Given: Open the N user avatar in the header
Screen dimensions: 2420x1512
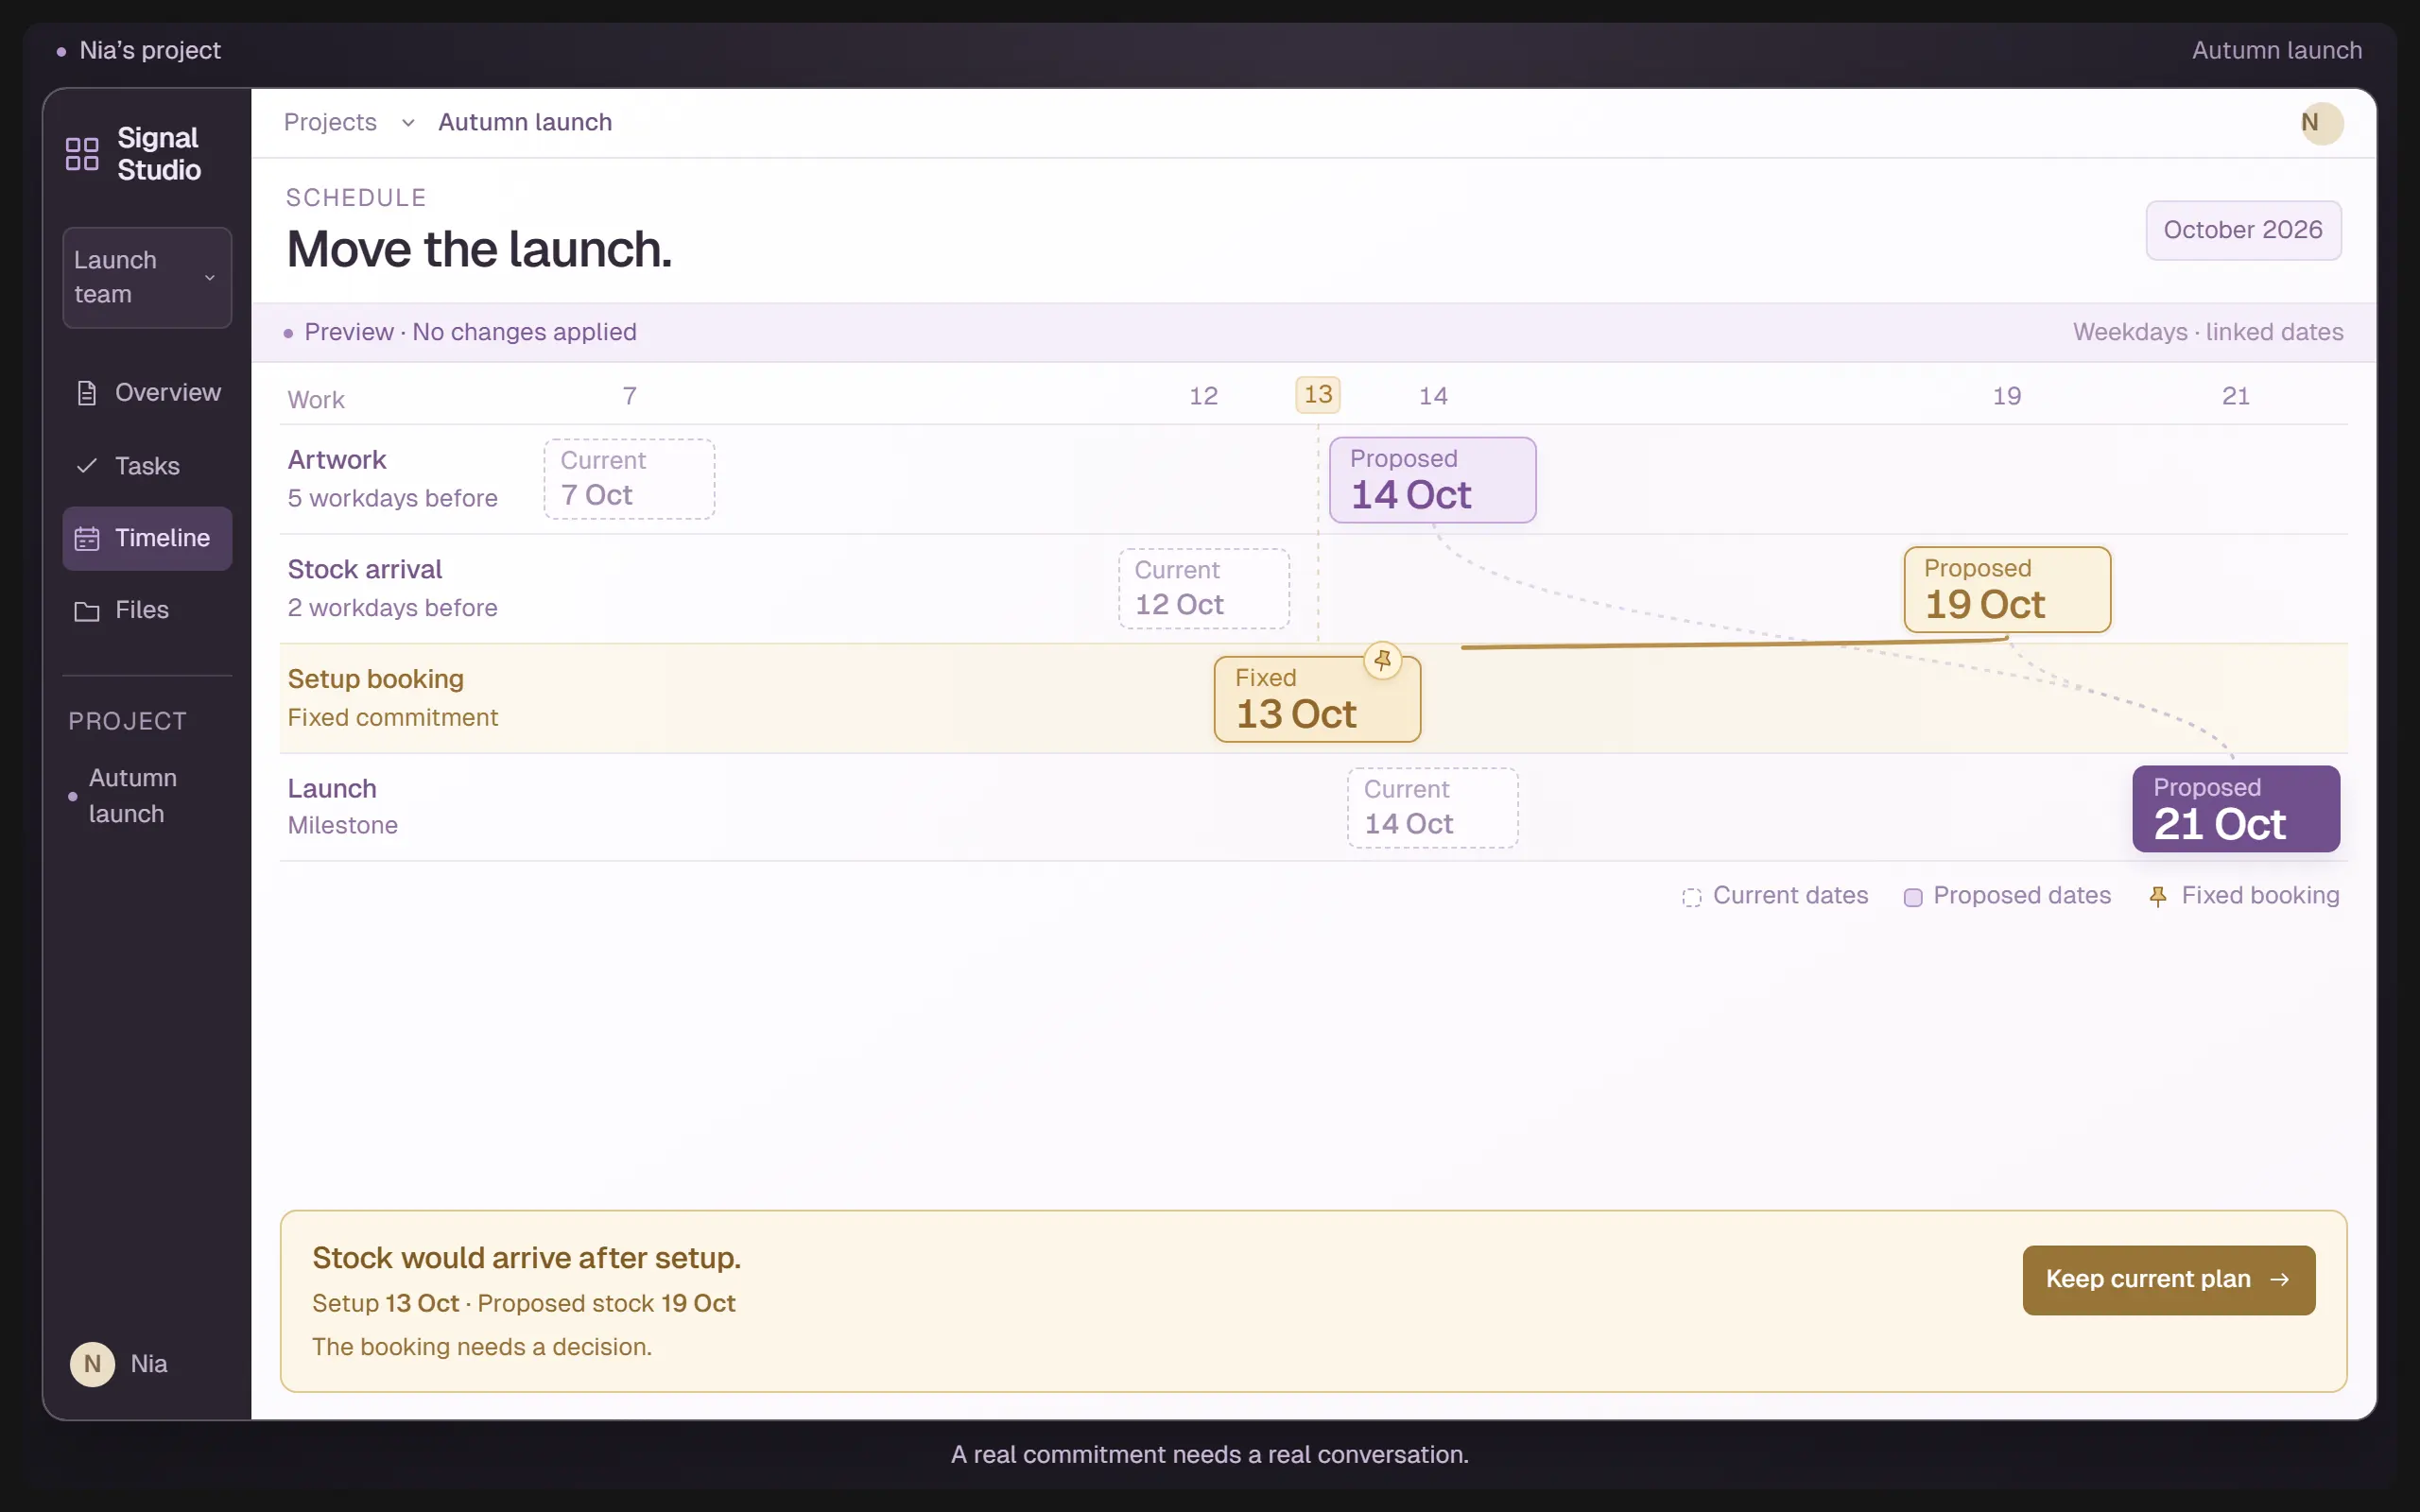Looking at the screenshot, I should point(2321,123).
